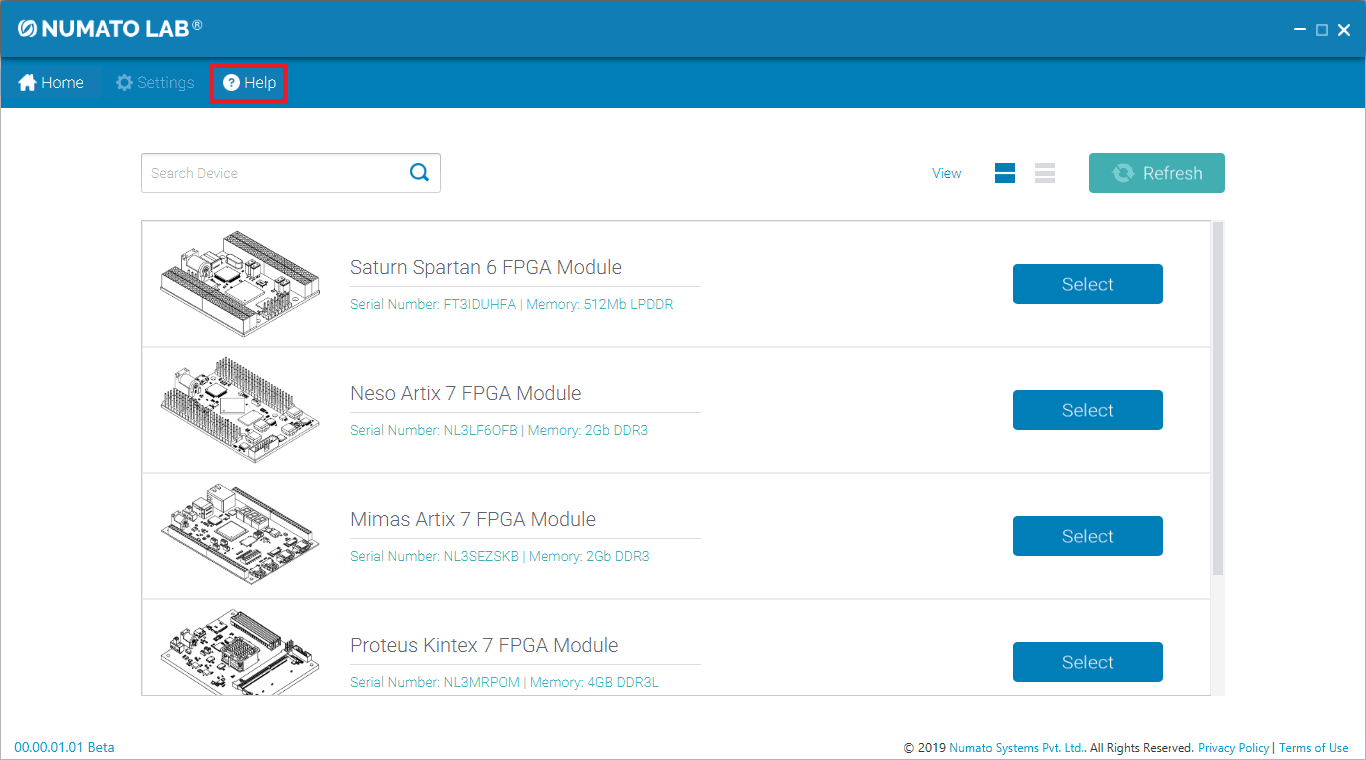
Task: Open the Privacy Policy link
Action: point(1233,748)
